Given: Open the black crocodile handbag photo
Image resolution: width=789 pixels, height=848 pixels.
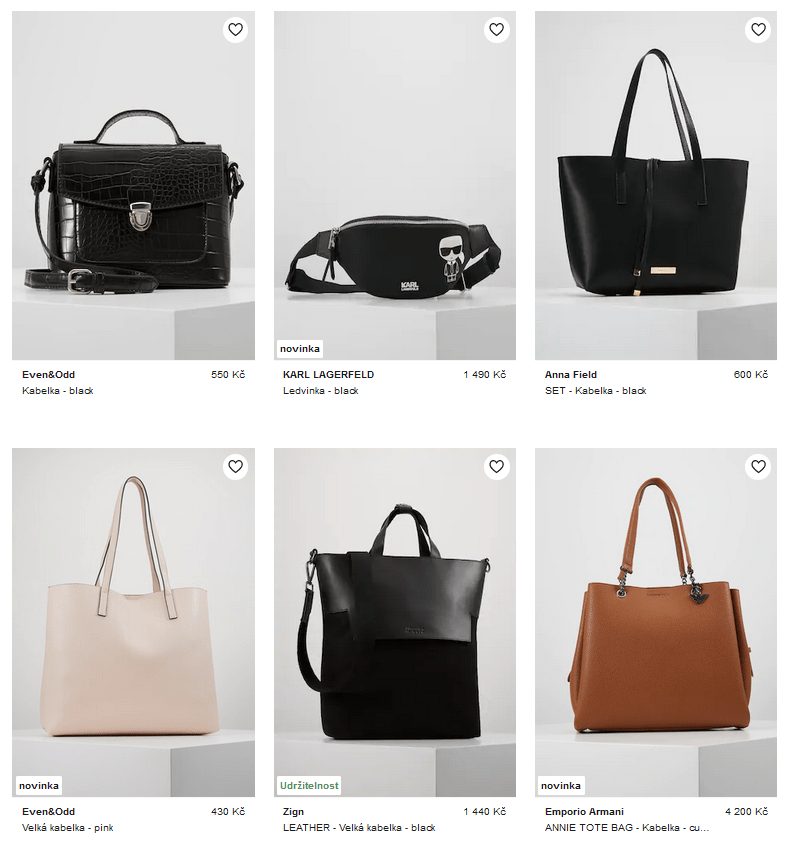Looking at the screenshot, I should pyautogui.click(x=134, y=186).
